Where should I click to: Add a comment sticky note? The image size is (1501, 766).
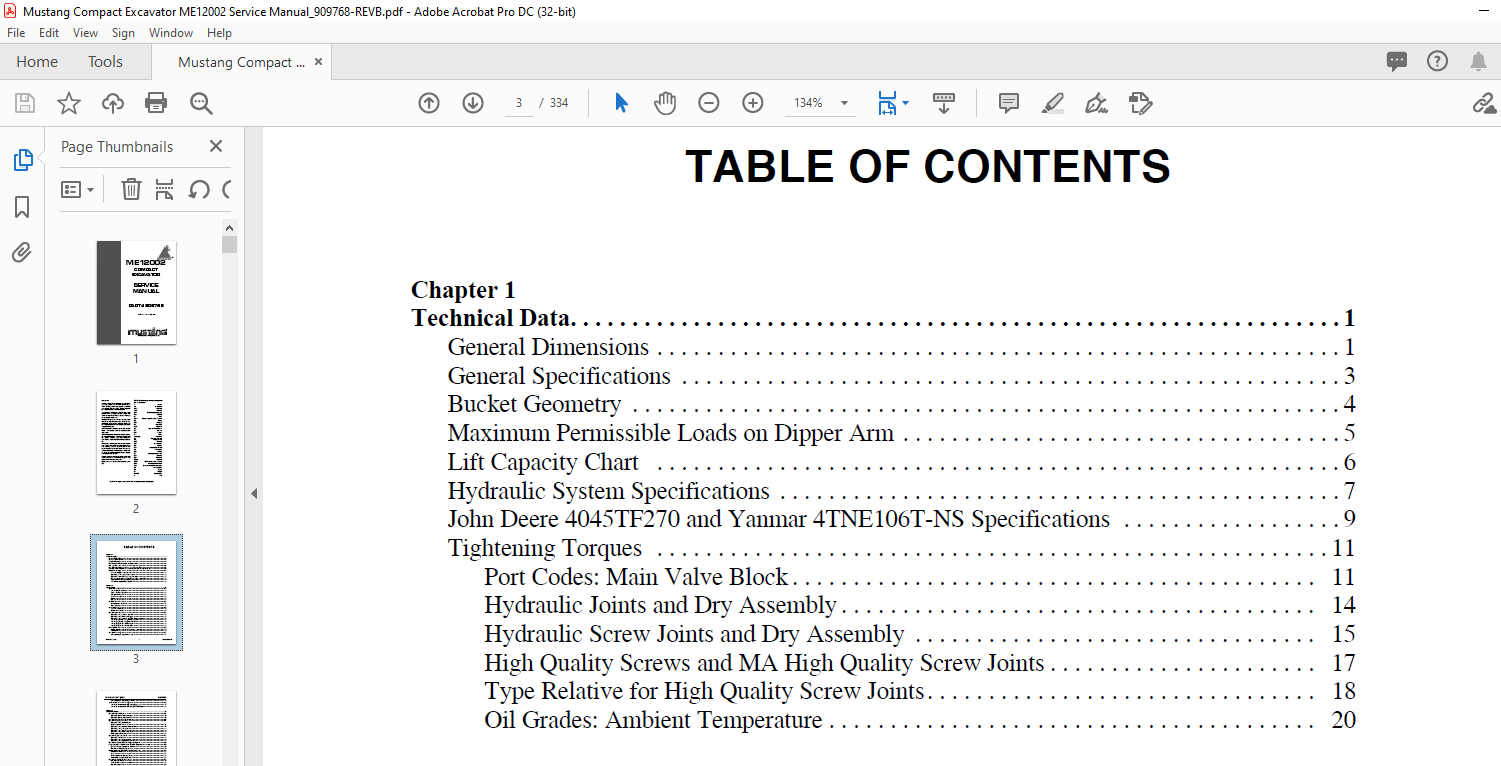click(1009, 103)
